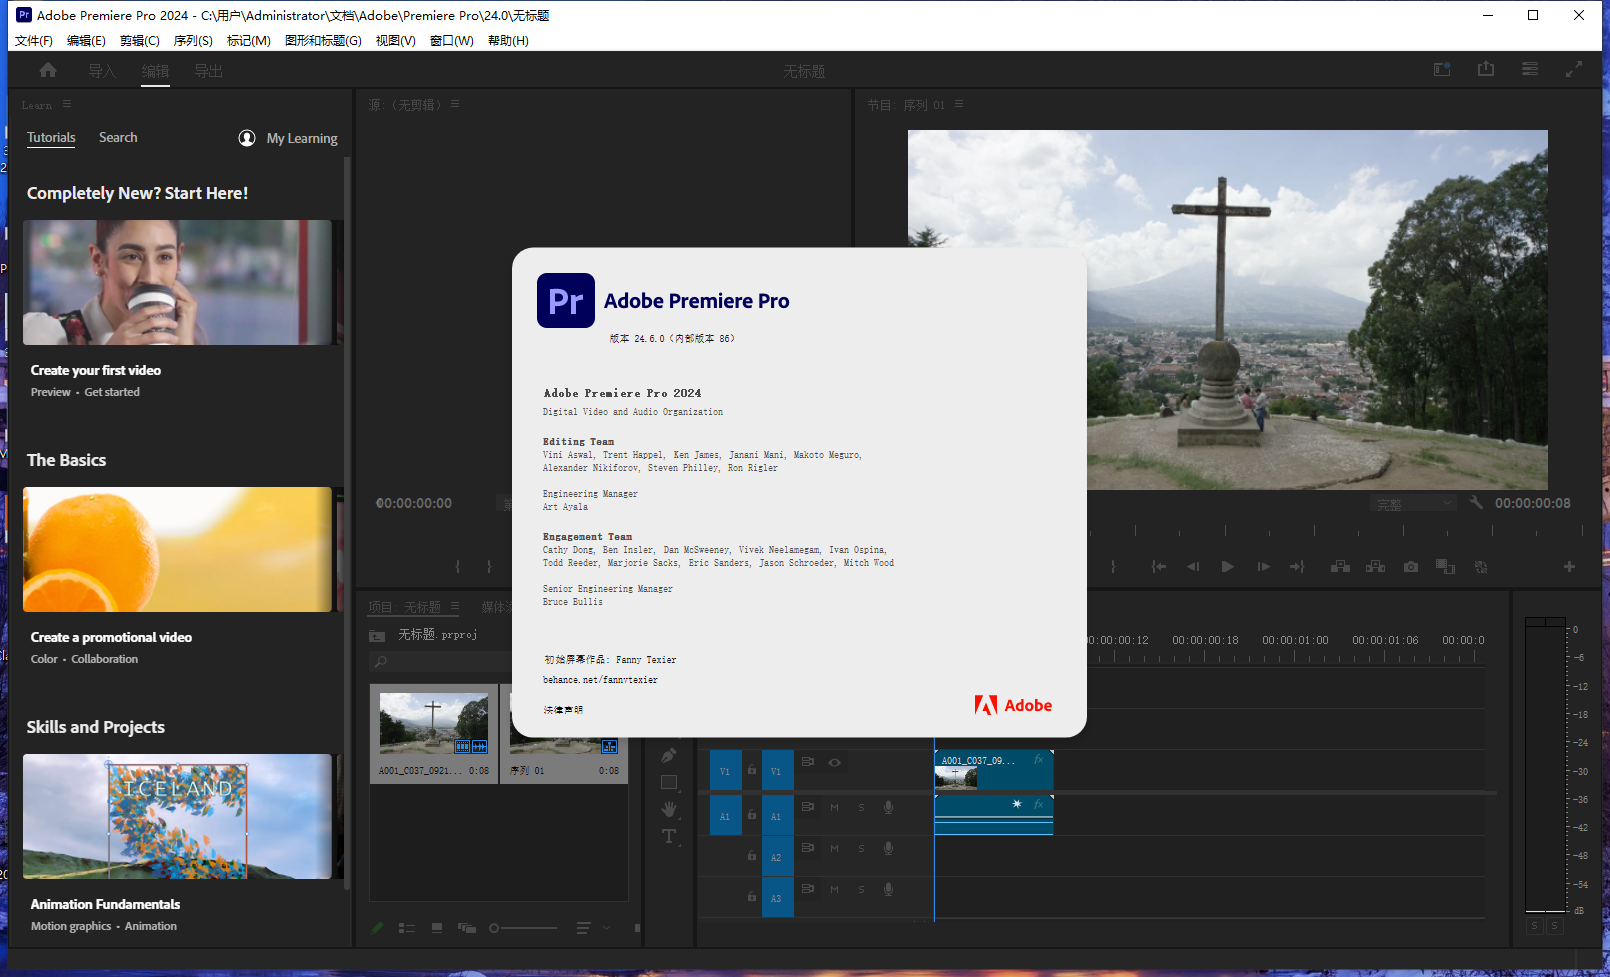This screenshot has height=977, width=1610.
Task: Open the 窗口 menu
Action: (451, 40)
